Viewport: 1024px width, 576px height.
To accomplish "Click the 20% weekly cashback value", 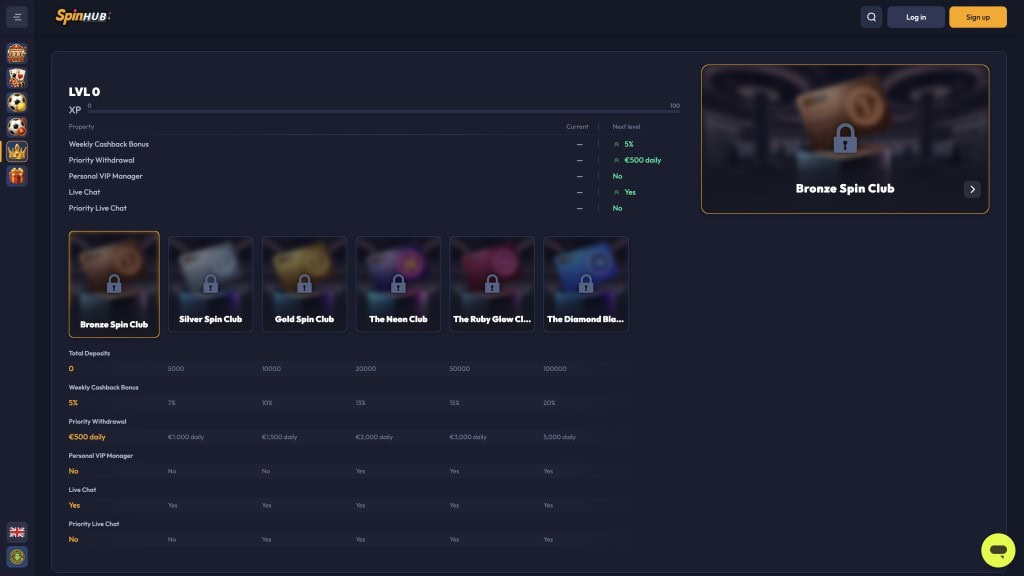I will (x=549, y=403).
